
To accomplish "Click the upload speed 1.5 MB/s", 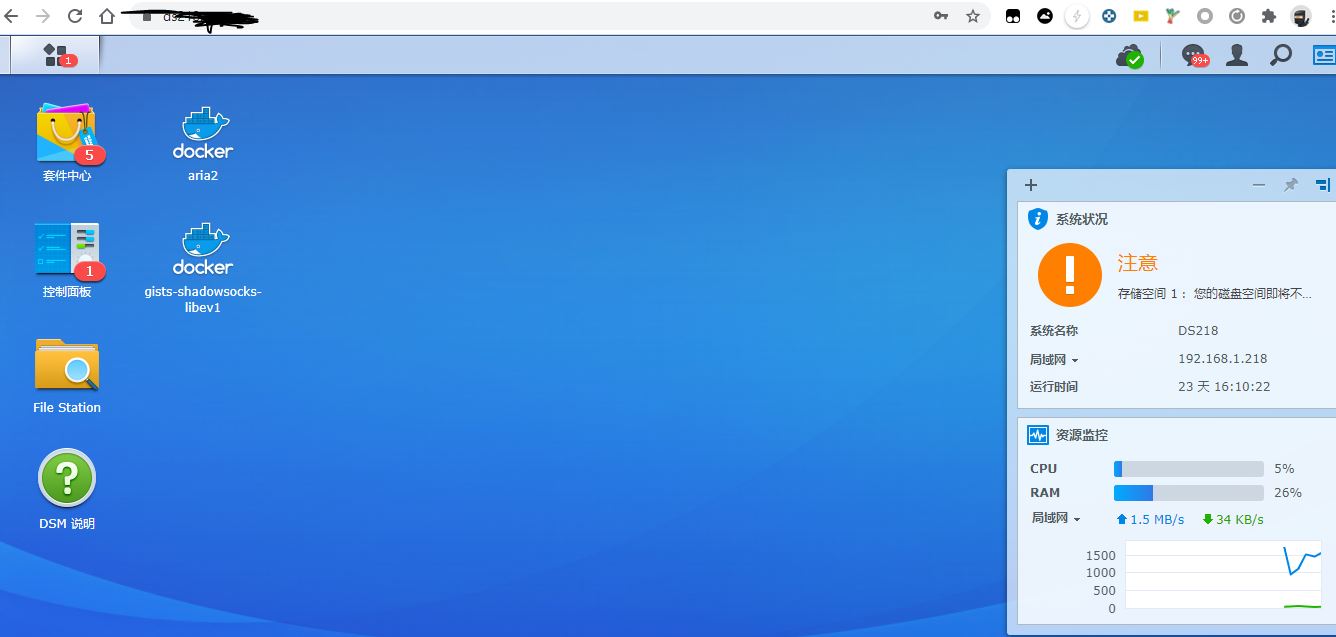I will [x=1150, y=519].
